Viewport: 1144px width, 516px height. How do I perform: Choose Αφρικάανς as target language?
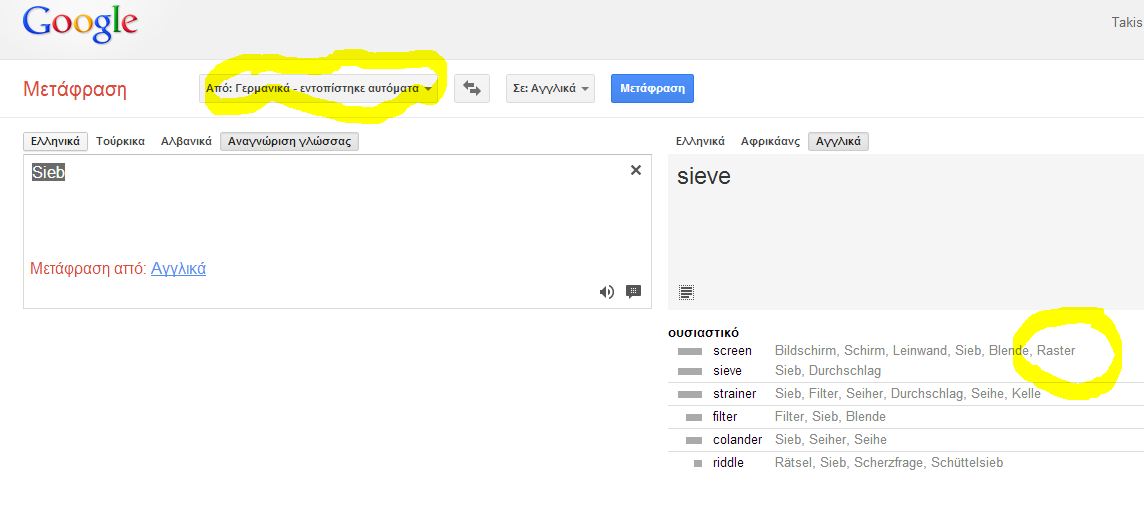[x=770, y=142]
